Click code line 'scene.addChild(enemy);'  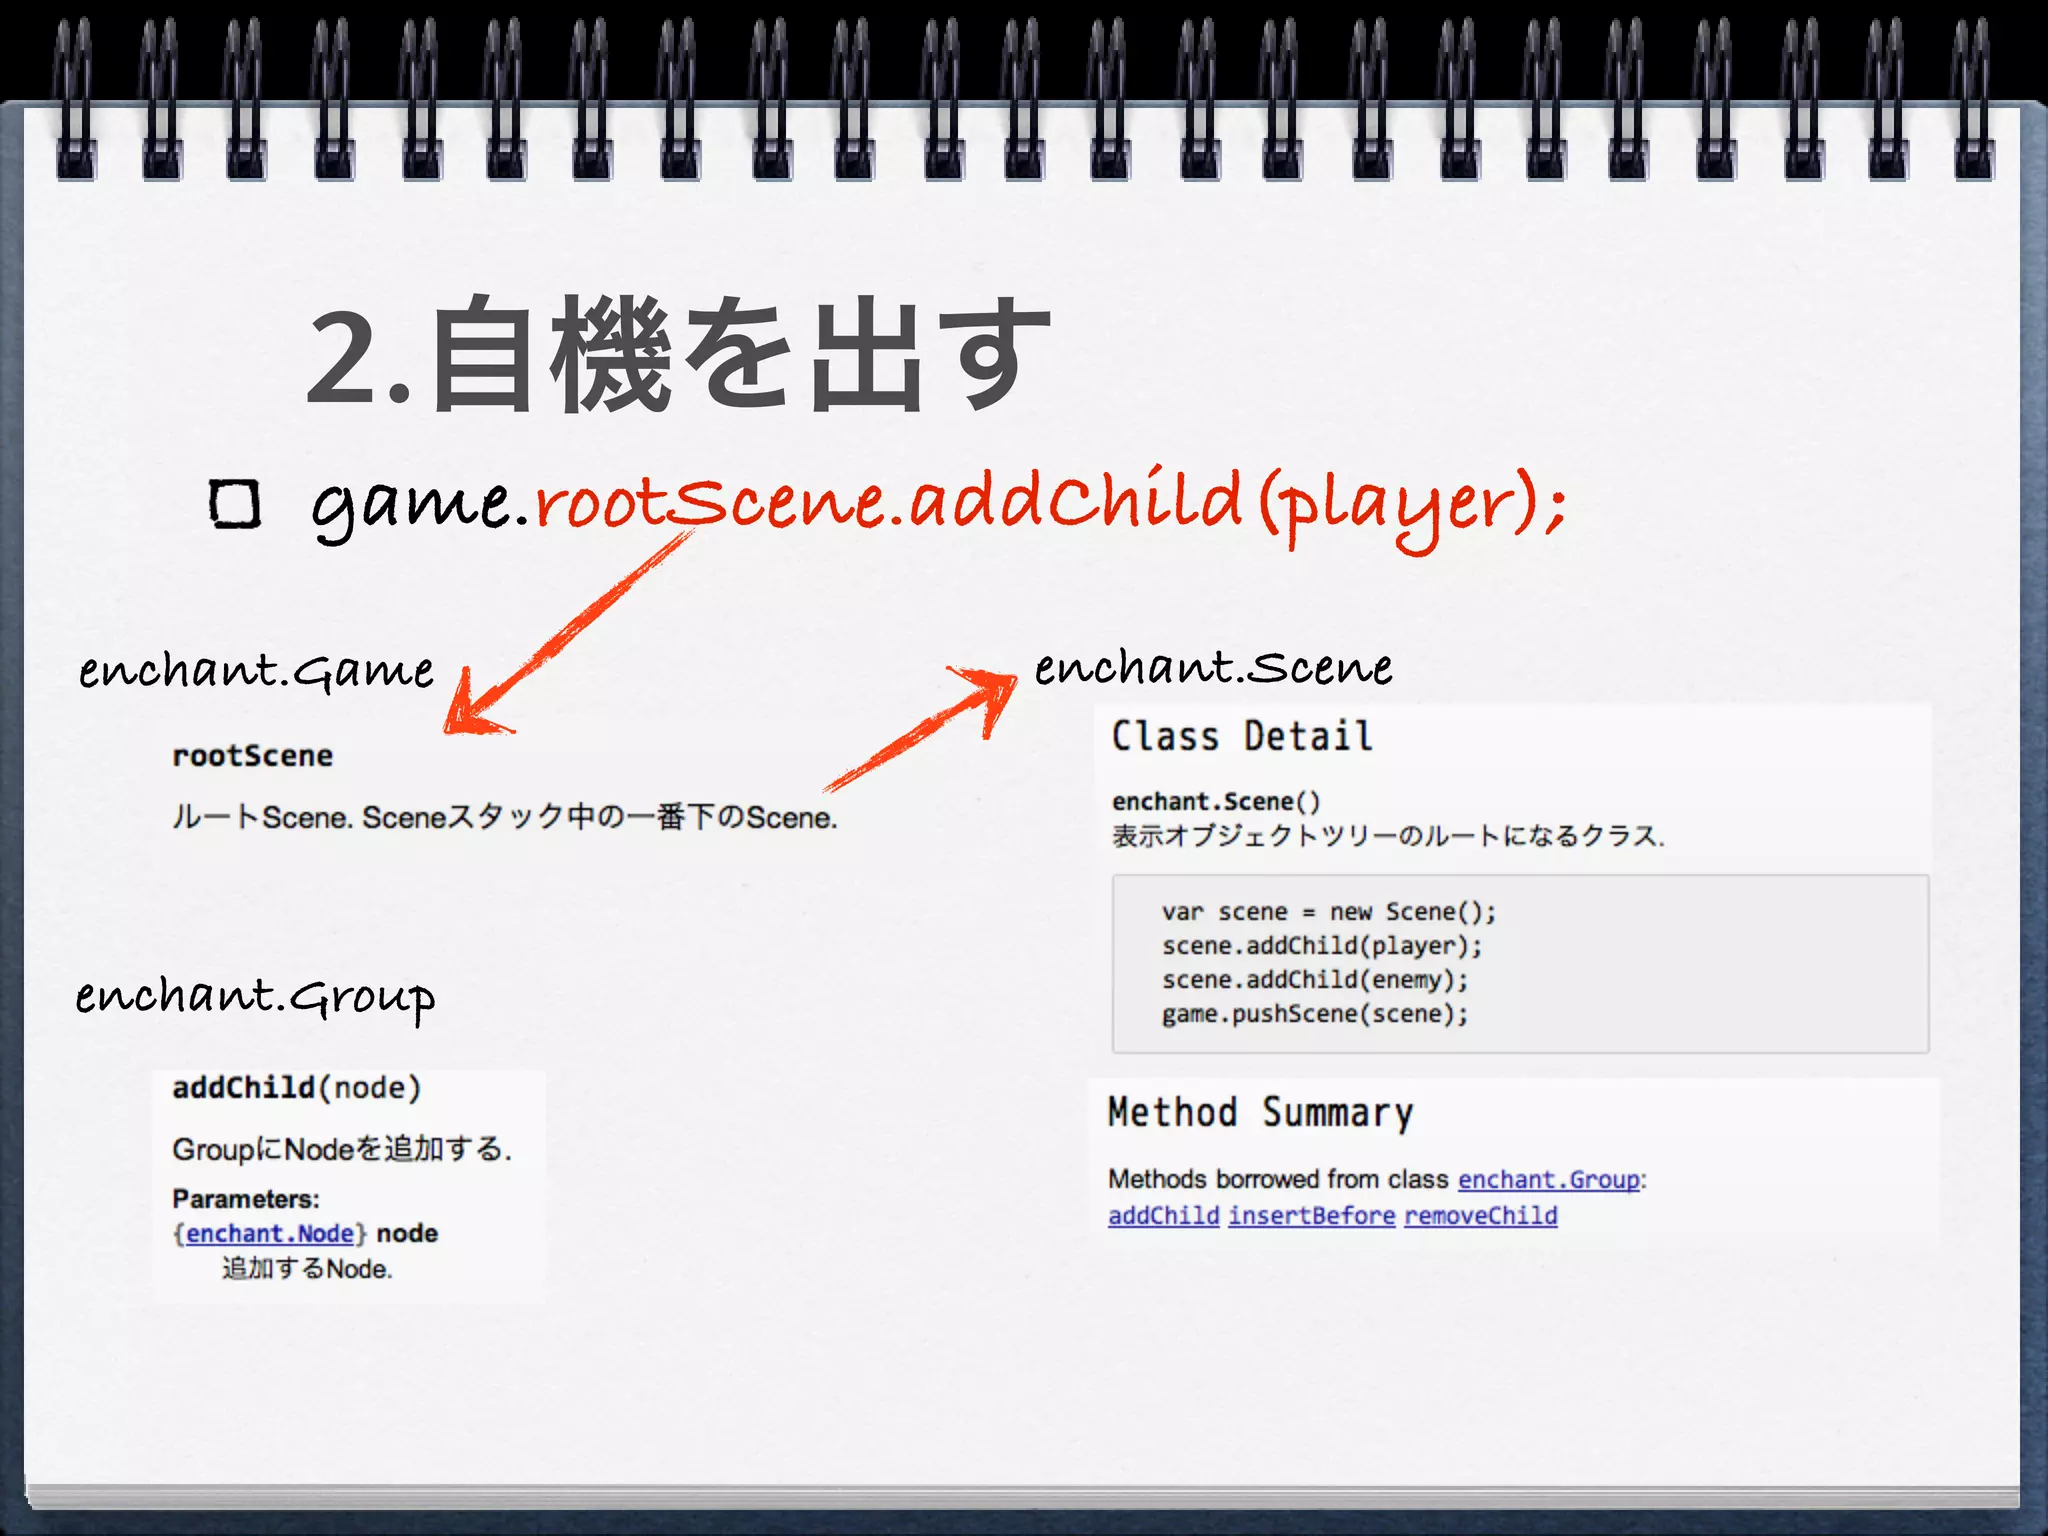click(1315, 980)
